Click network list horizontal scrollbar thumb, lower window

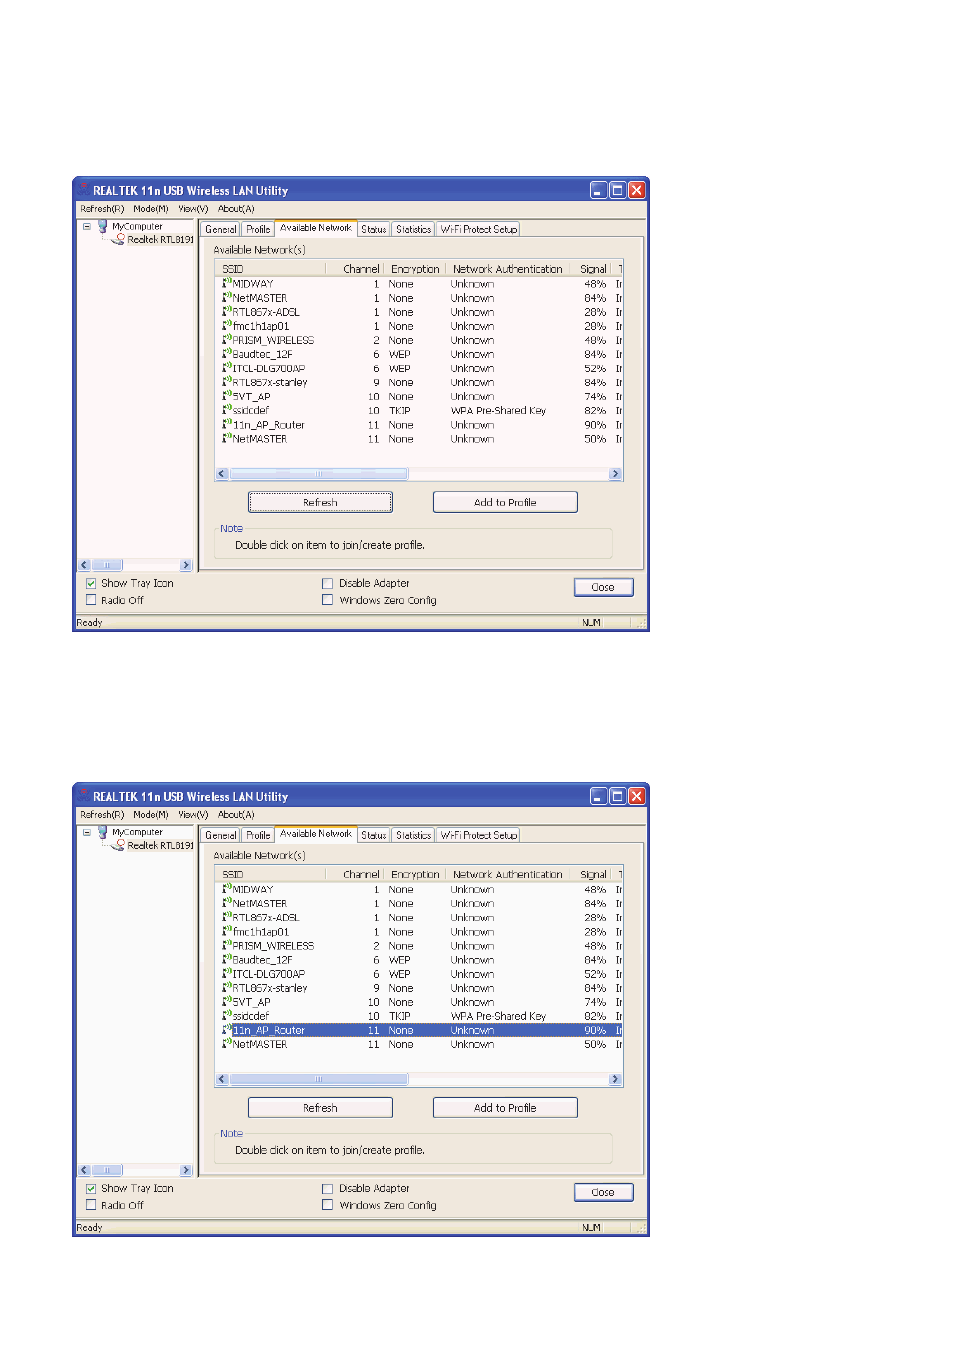point(318,1079)
